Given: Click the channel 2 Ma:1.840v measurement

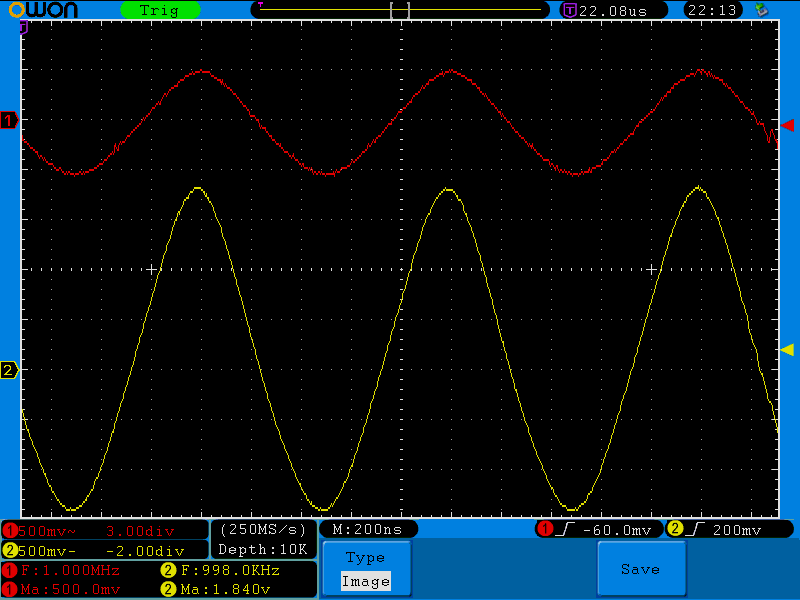Looking at the screenshot, I should pyautogui.click(x=226, y=589).
